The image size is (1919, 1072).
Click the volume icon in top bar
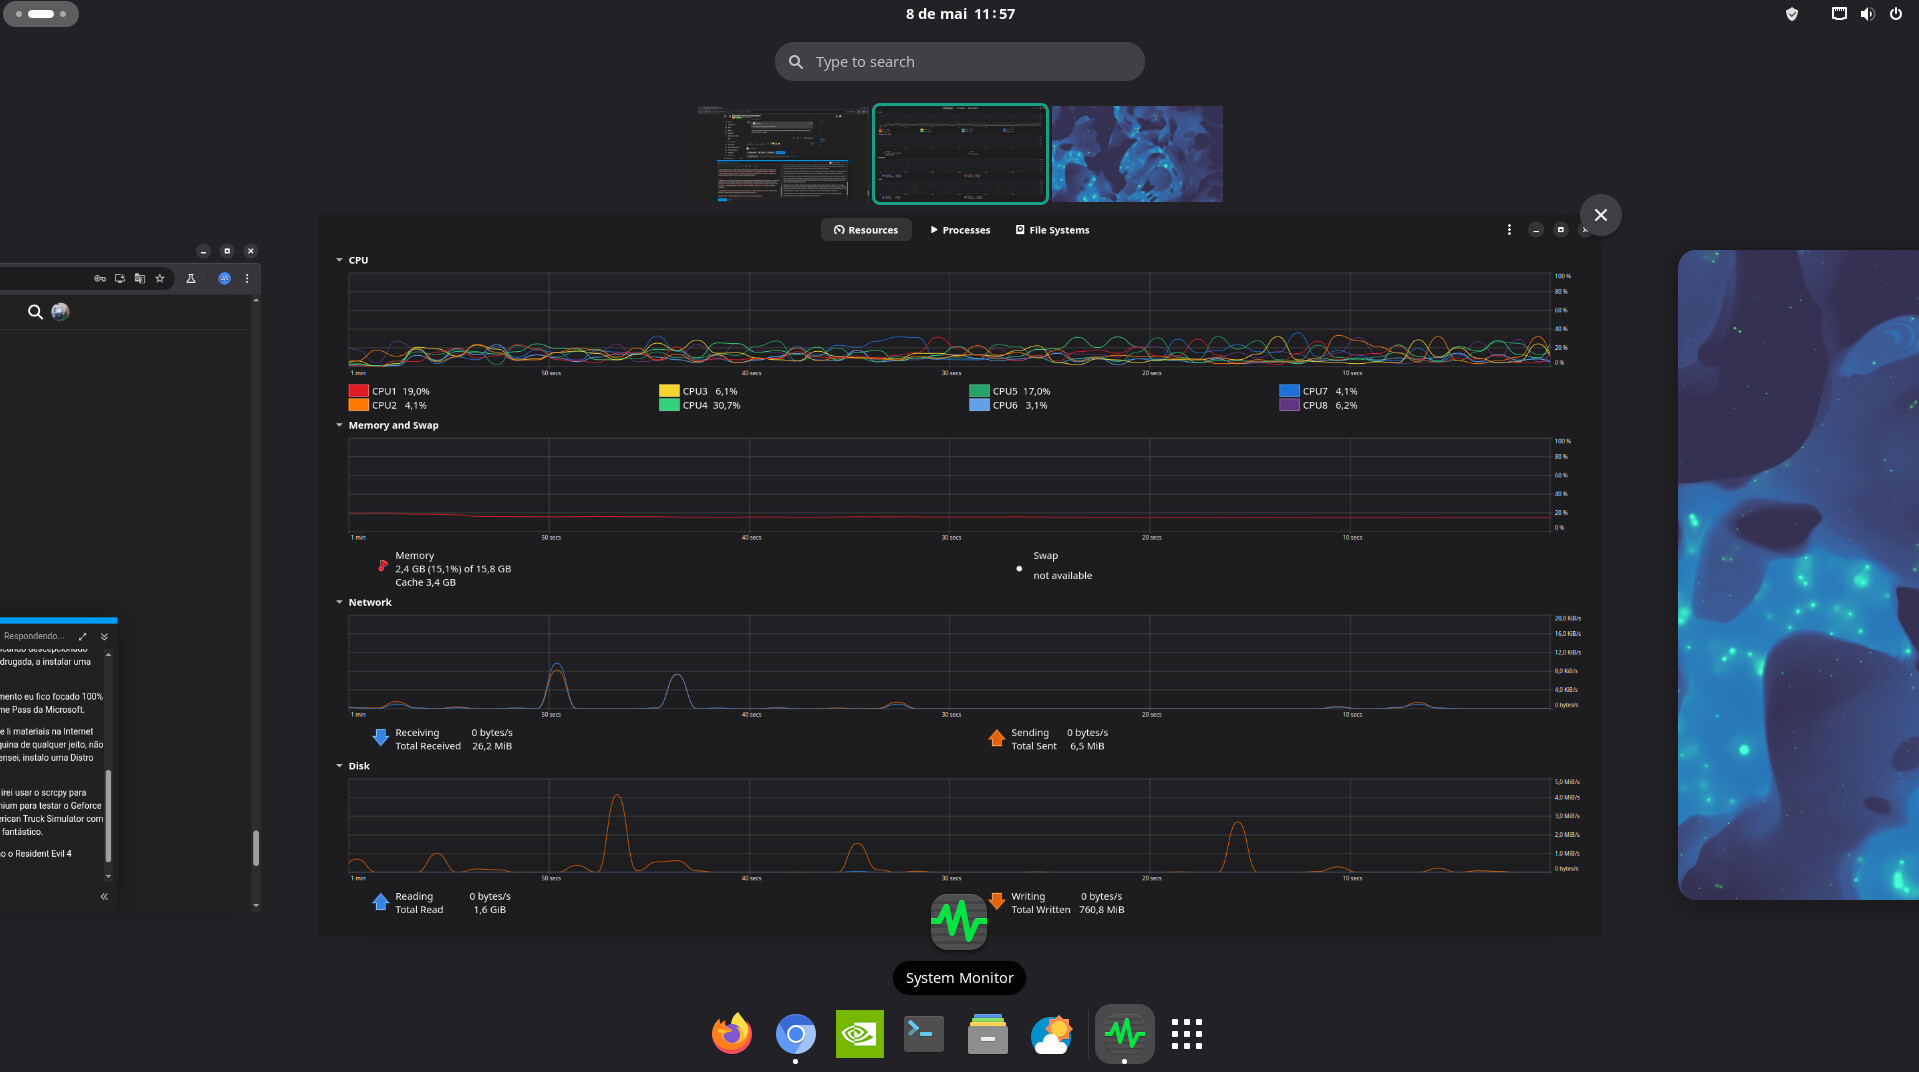click(1867, 14)
